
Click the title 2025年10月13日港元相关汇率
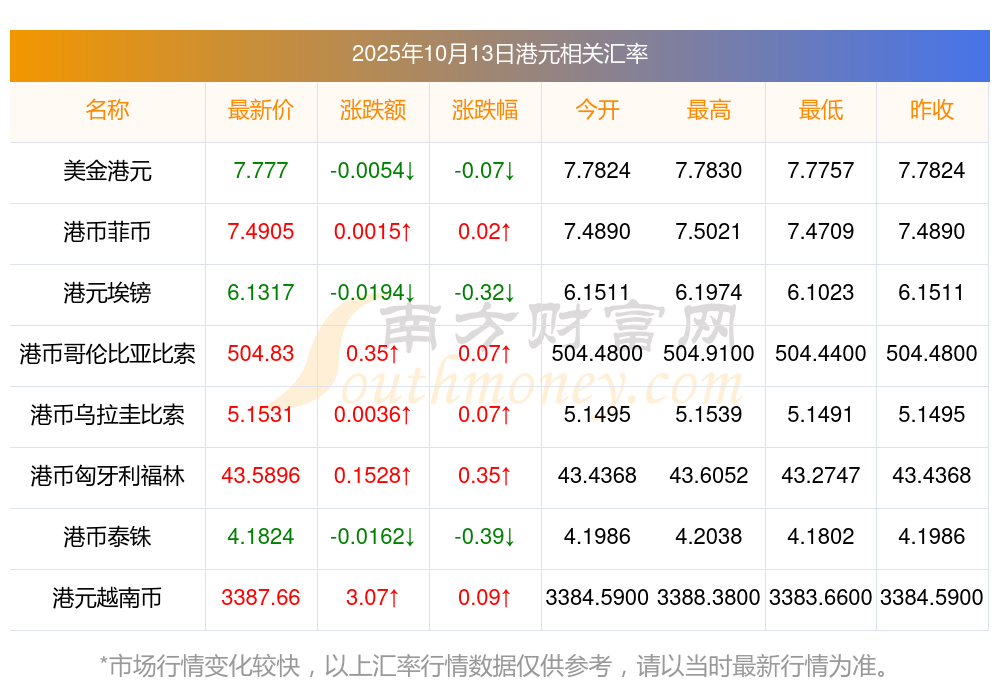[499, 54]
